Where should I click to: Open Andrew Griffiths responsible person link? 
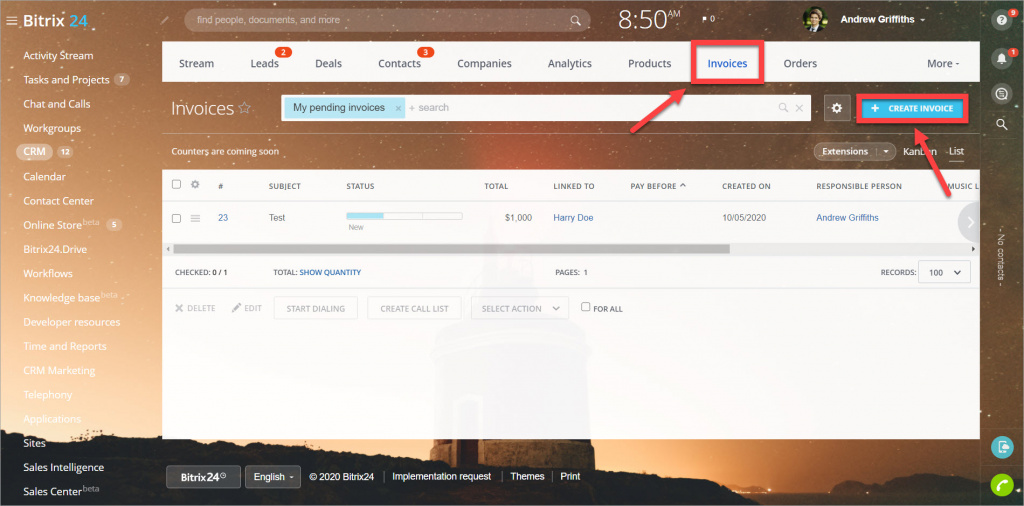pos(847,218)
